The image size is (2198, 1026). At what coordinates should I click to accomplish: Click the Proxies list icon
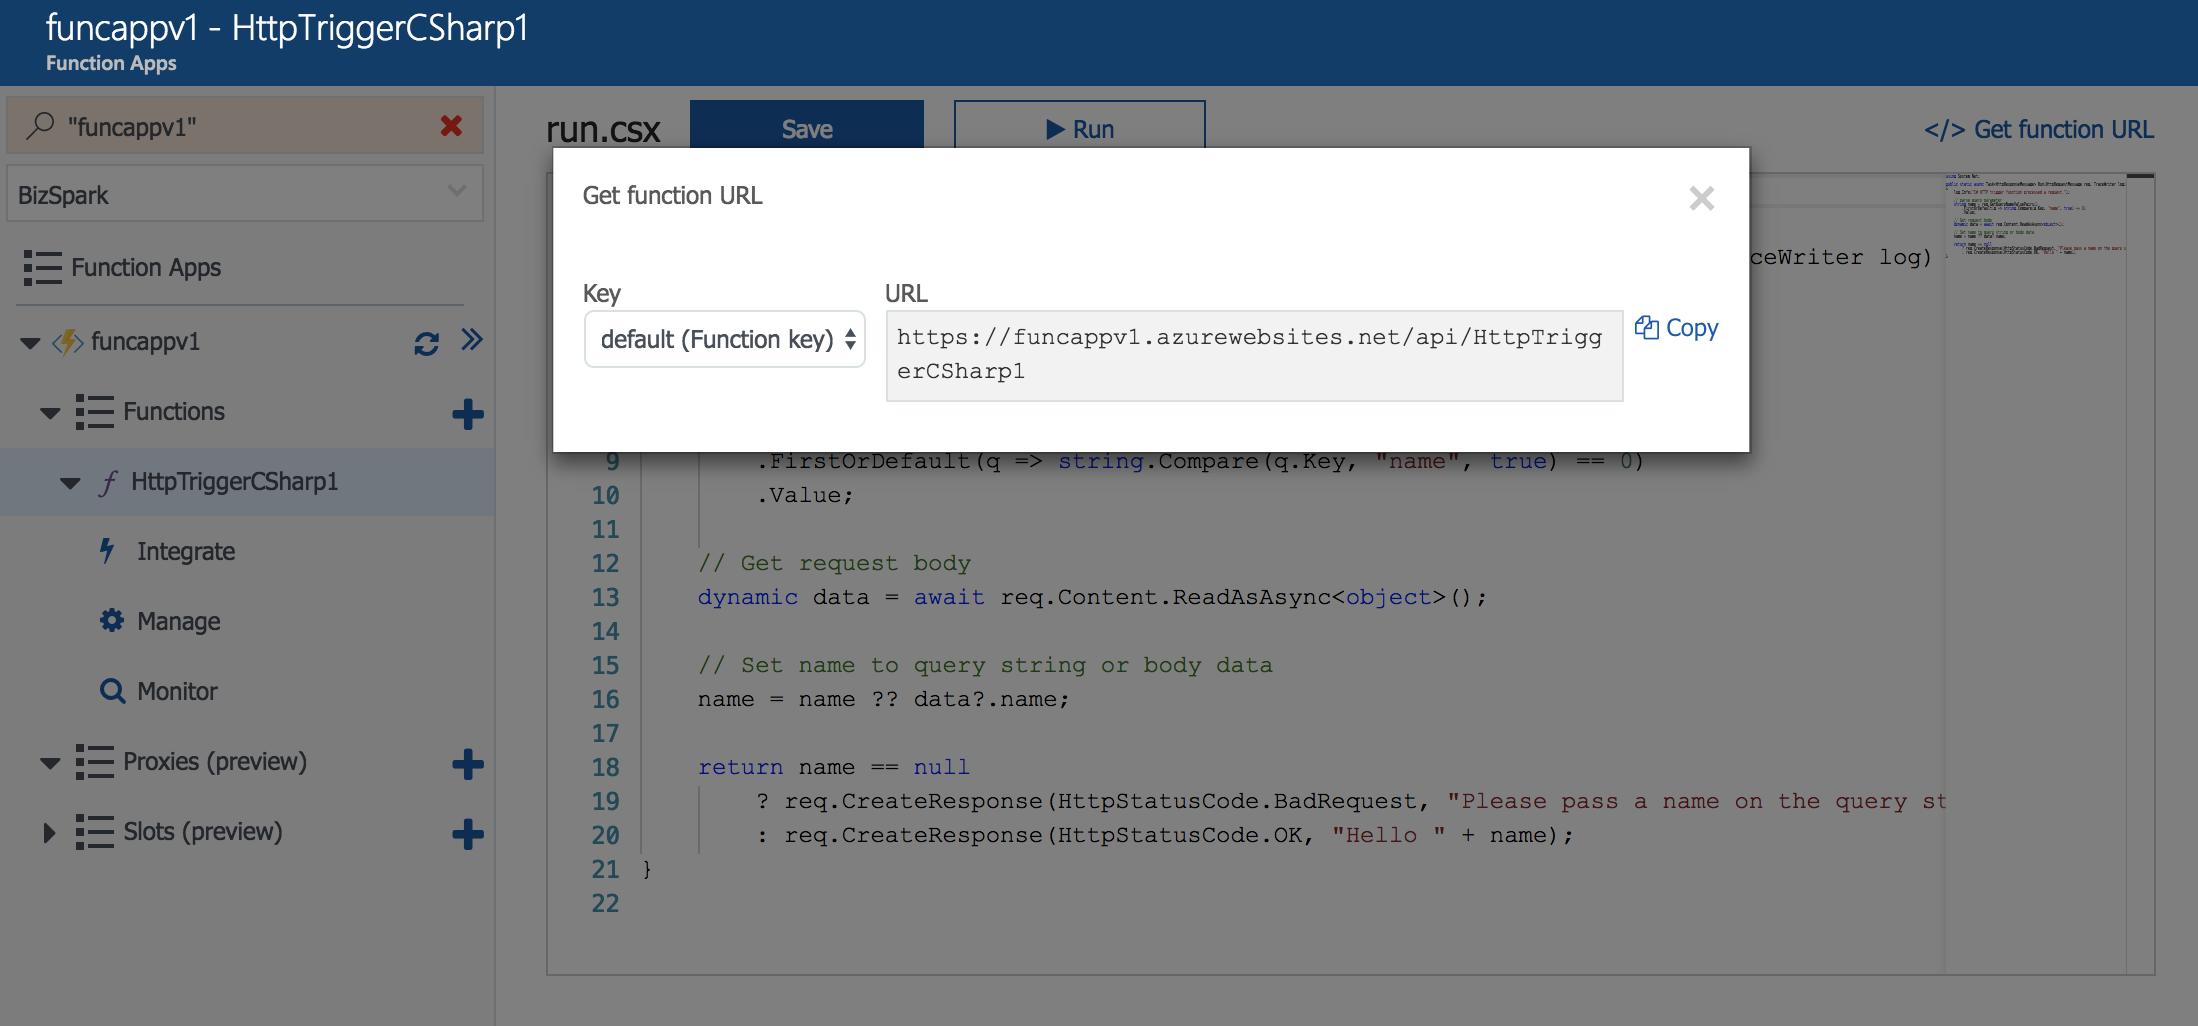95,762
